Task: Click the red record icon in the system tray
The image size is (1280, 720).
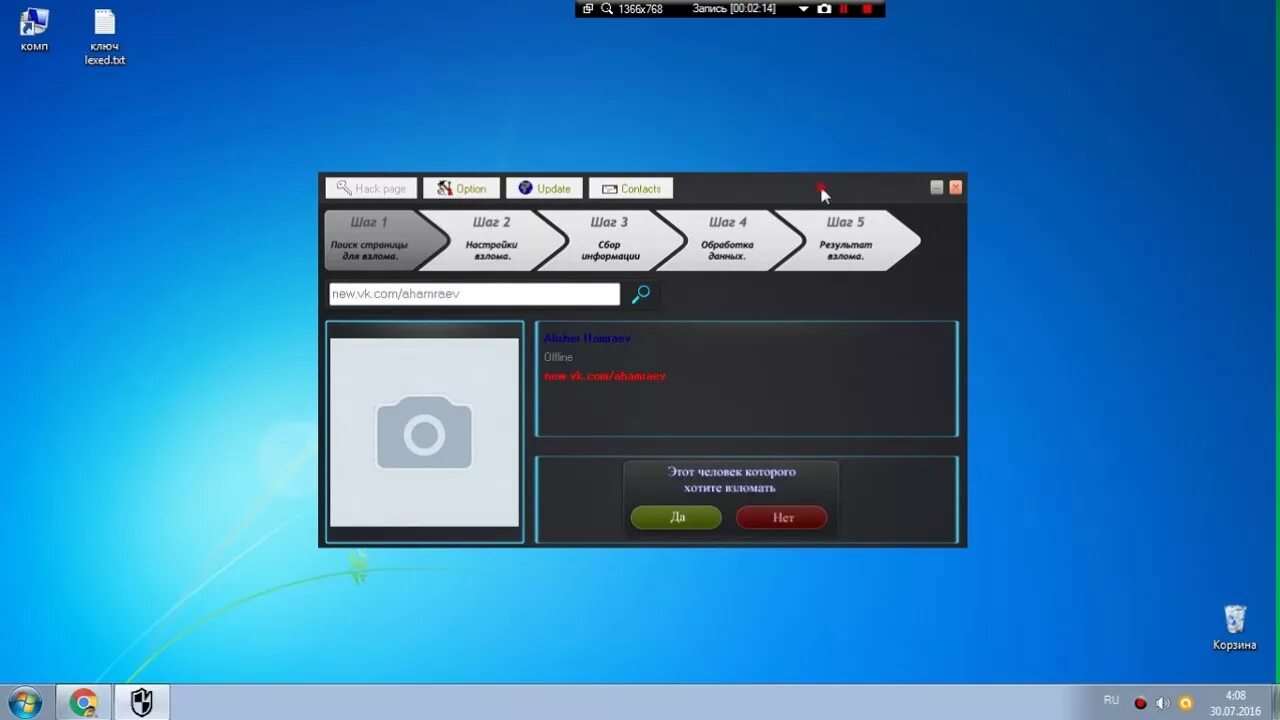Action: [1140, 703]
